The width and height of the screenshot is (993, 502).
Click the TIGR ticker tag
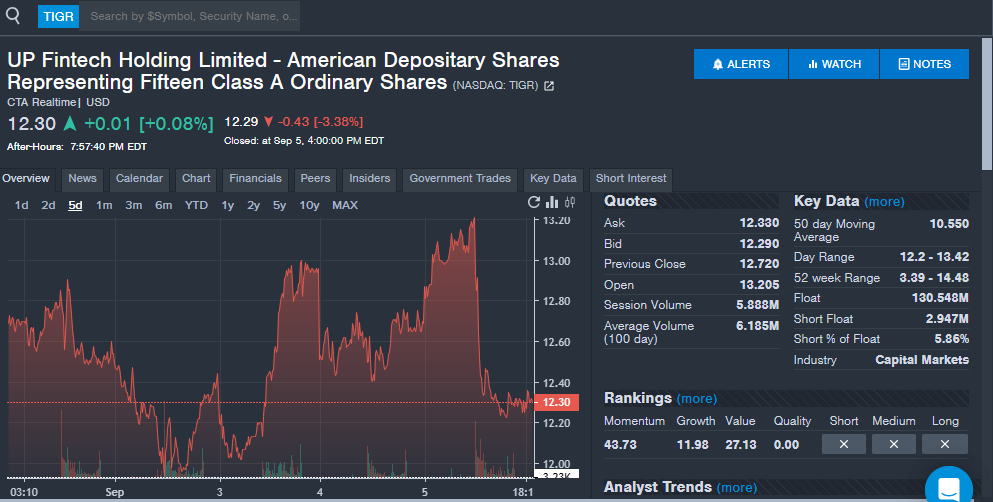tap(58, 16)
